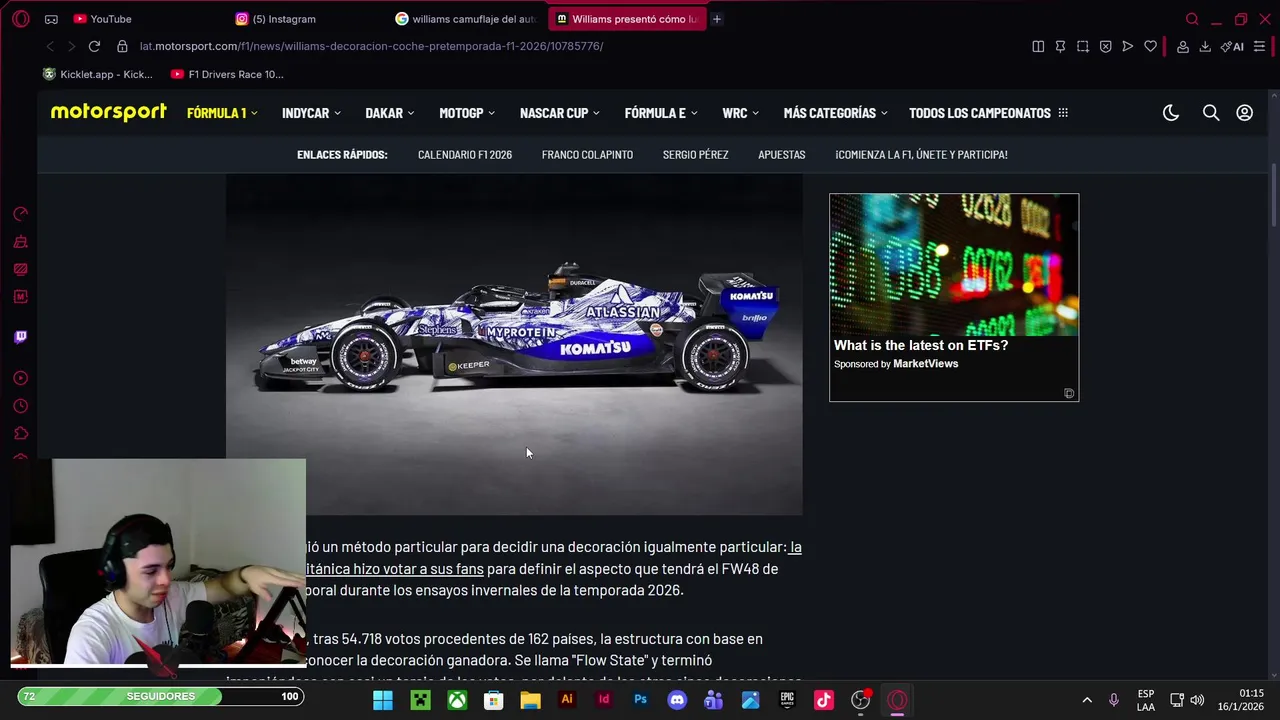Expand the WRC dropdown menu
This screenshot has height=720, width=1280.
(x=741, y=113)
